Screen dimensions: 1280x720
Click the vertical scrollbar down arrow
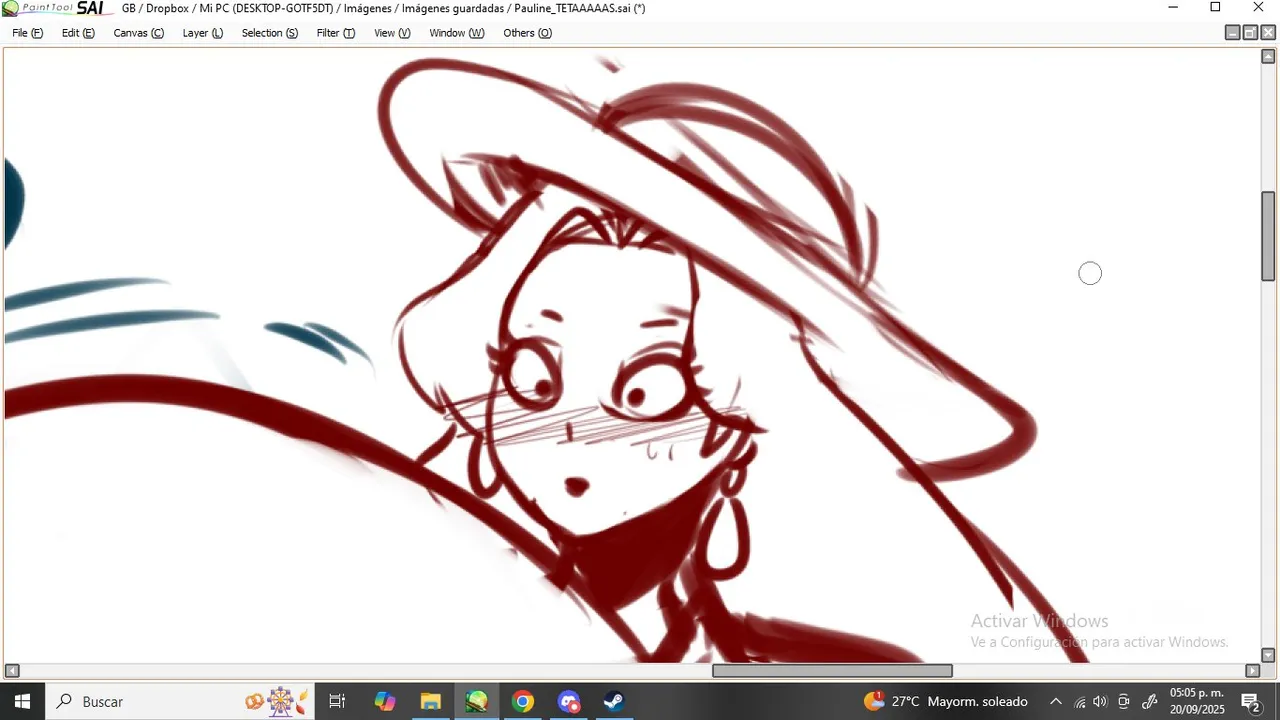click(1268, 656)
